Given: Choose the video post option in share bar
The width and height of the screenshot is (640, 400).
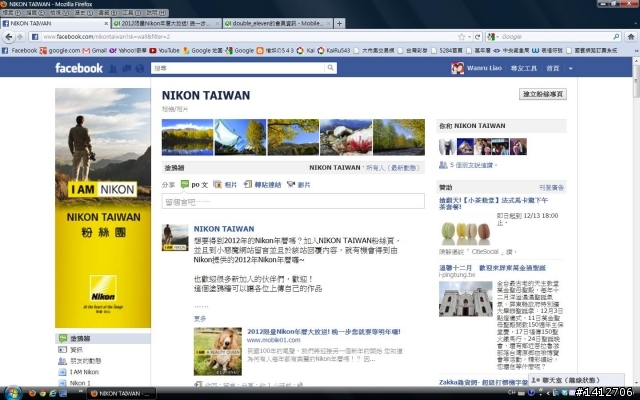Looking at the screenshot, I should tap(299, 184).
